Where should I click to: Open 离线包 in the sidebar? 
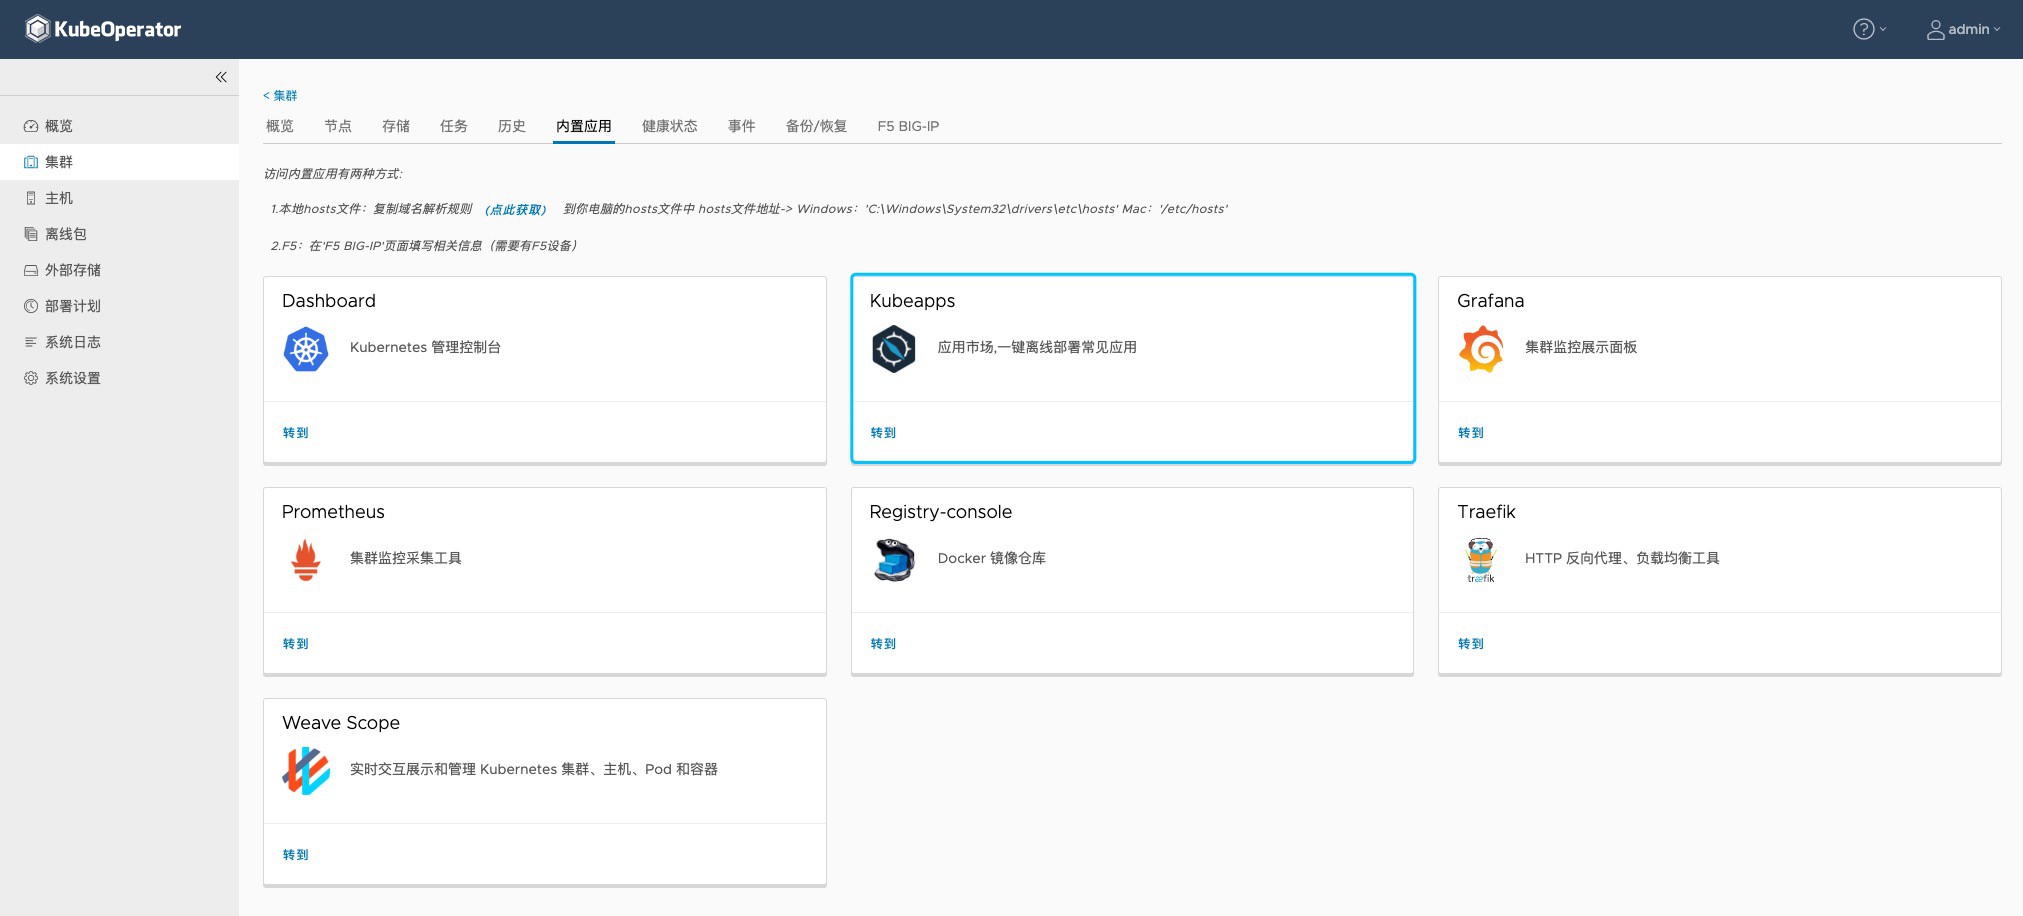point(119,234)
